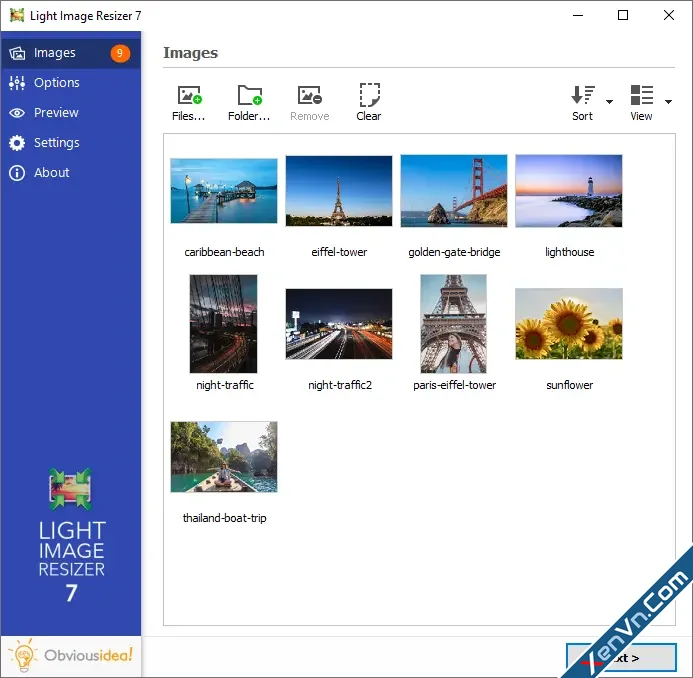Select the paris-eiffel-tower thumbnail

pyautogui.click(x=453, y=324)
